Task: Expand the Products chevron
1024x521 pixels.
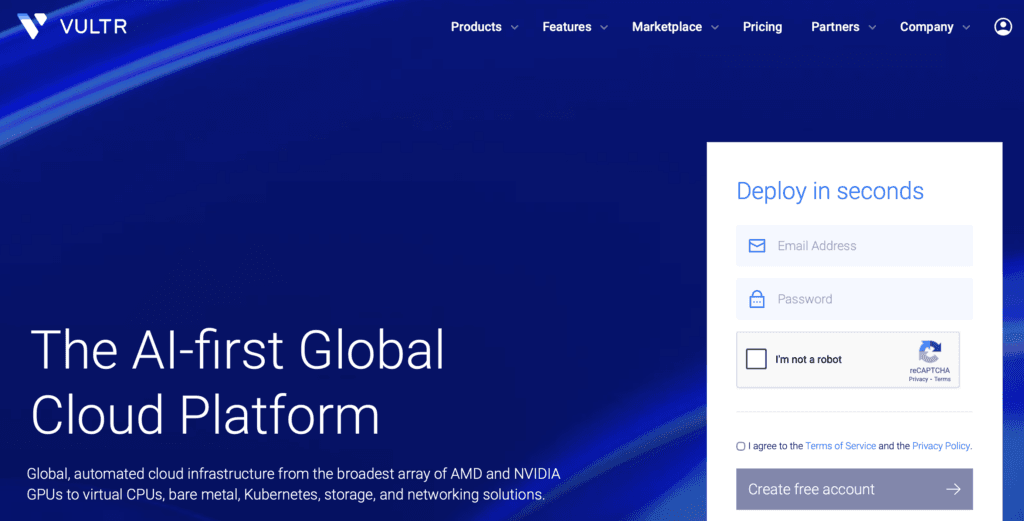Action: pyautogui.click(x=515, y=27)
